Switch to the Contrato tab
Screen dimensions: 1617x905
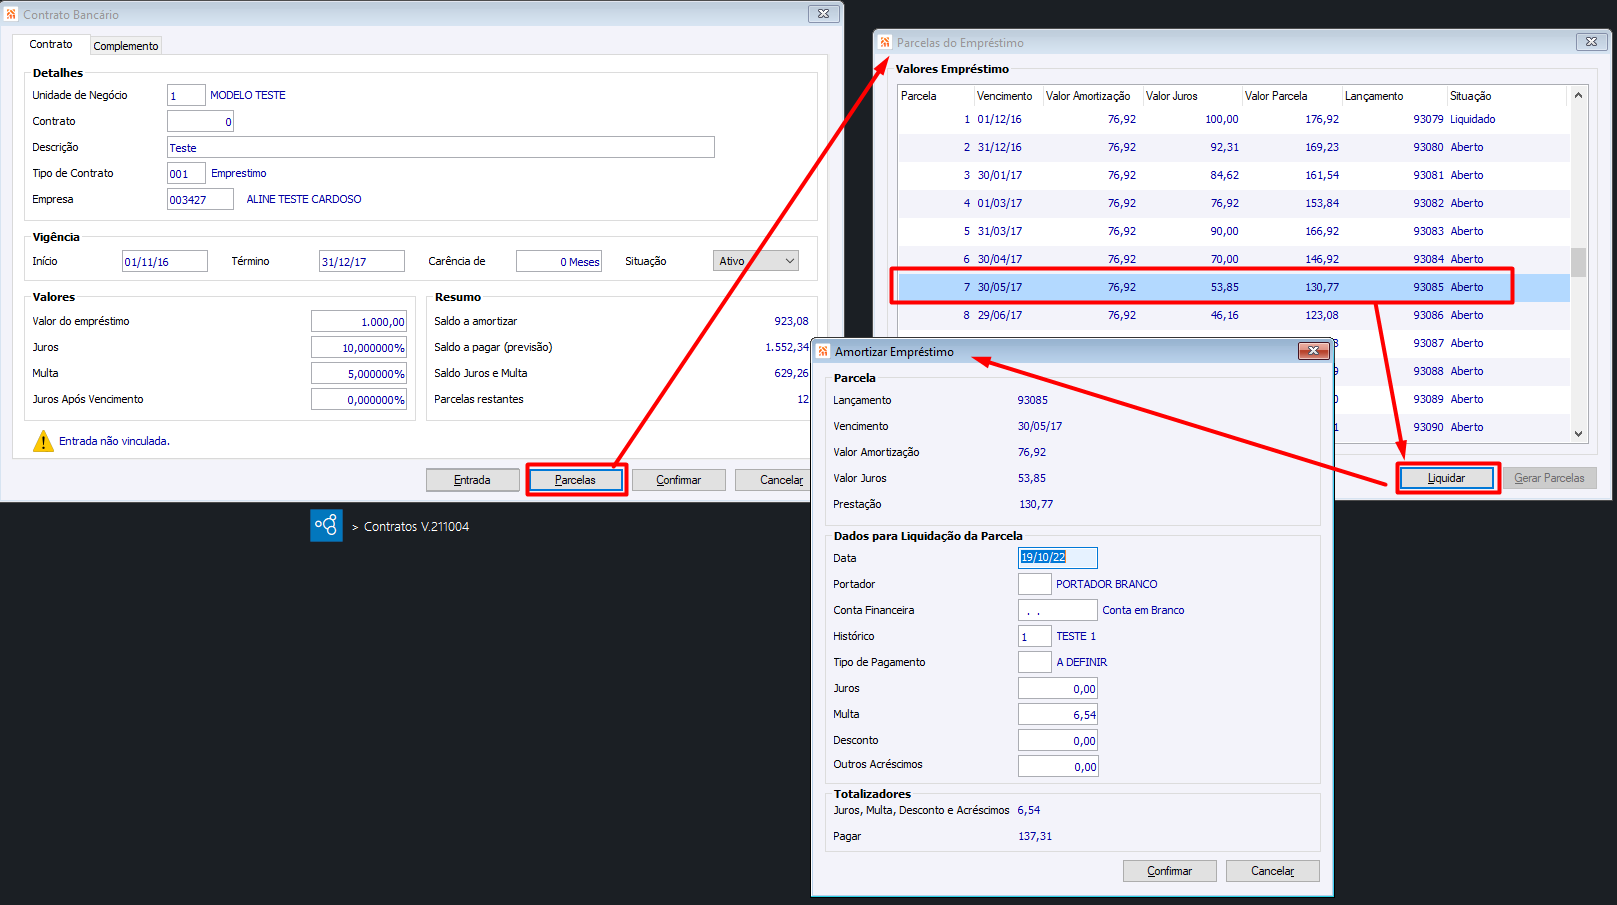click(51, 44)
